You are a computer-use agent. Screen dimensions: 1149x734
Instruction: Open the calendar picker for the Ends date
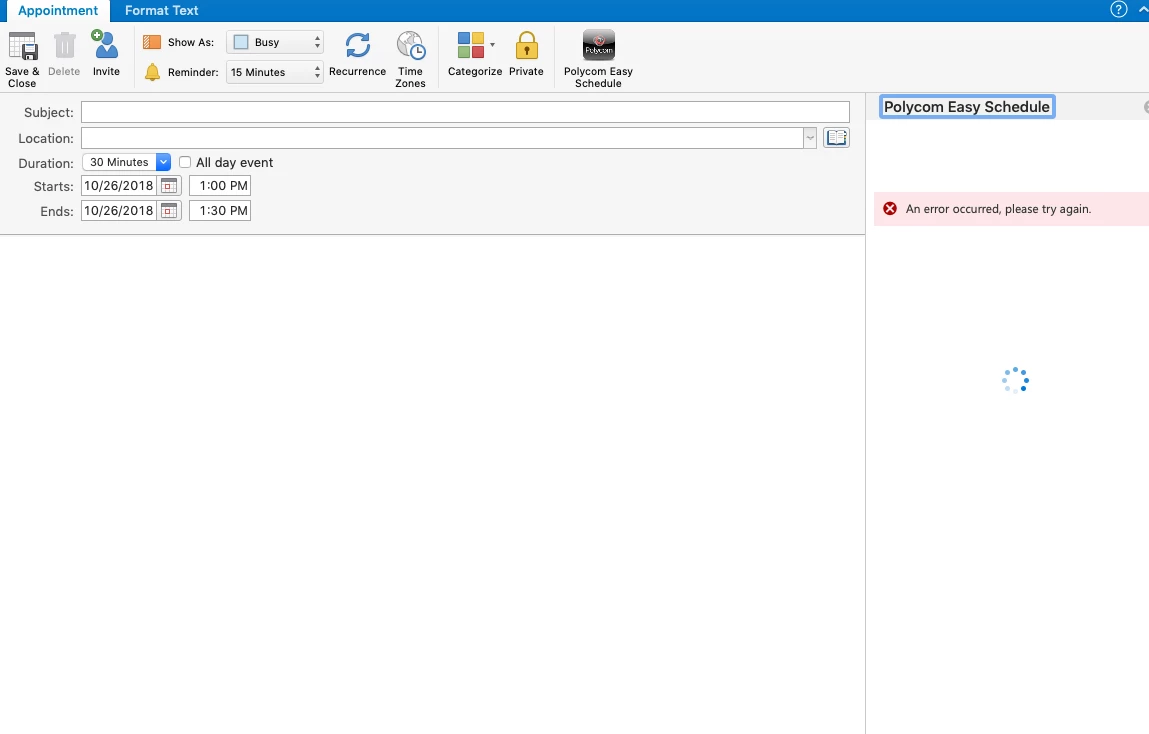coord(169,211)
